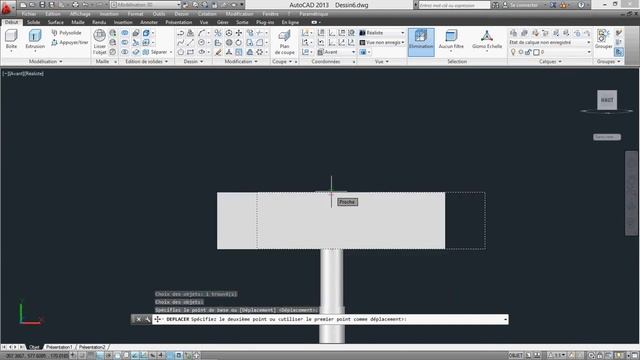Open the Réaliste visual style dropdown
This screenshot has height=360, width=640.
click(382, 33)
